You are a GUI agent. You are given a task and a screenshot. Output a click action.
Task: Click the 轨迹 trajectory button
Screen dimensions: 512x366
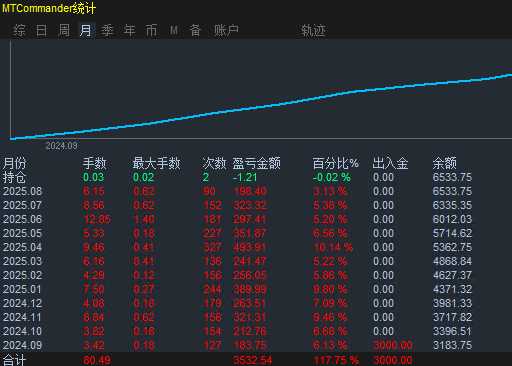(313, 30)
